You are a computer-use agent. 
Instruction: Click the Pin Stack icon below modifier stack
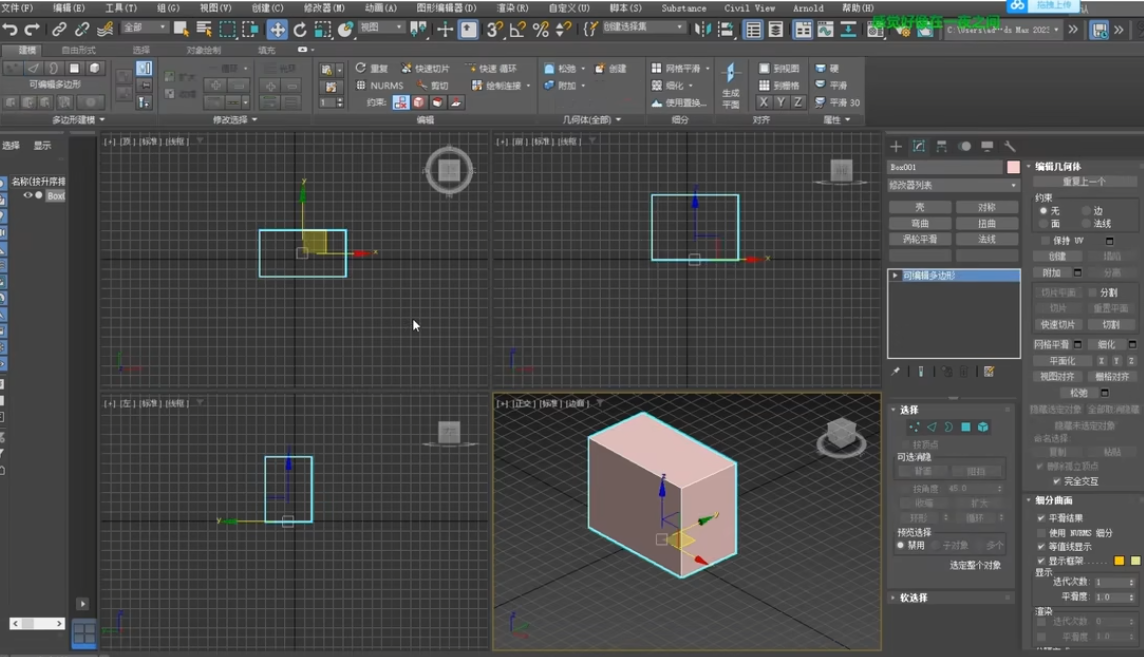click(895, 371)
